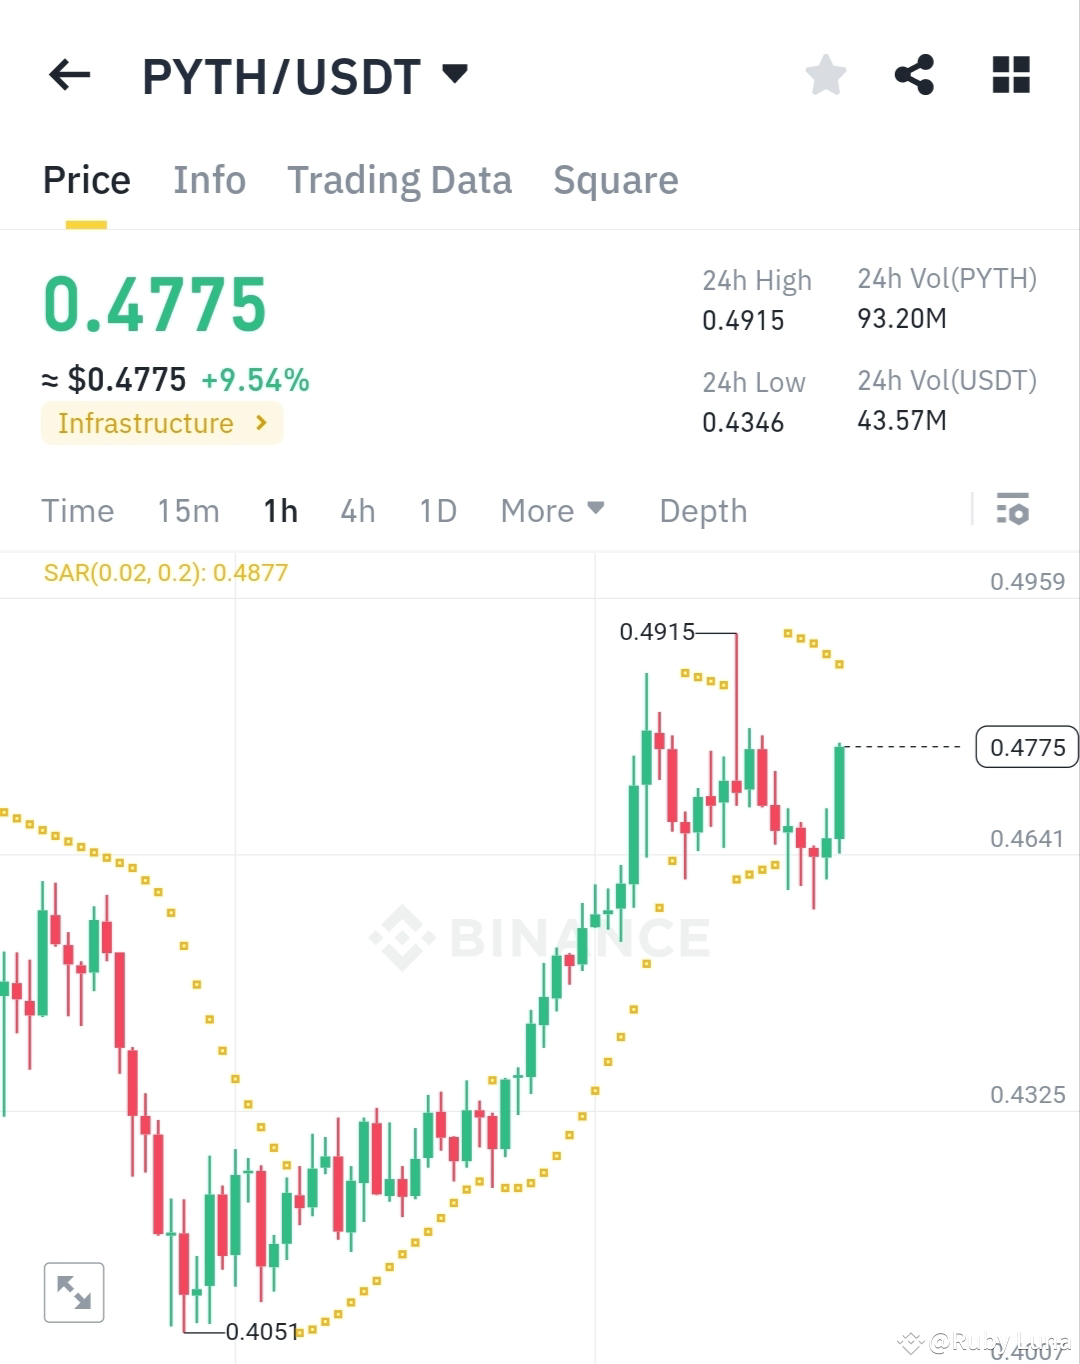Select the 15m candle interval

point(188,510)
